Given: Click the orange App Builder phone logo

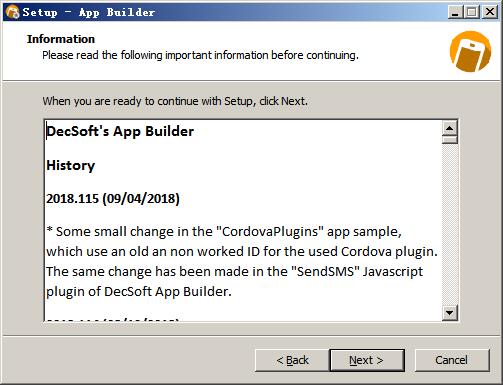Looking at the screenshot, I should (470, 51).
